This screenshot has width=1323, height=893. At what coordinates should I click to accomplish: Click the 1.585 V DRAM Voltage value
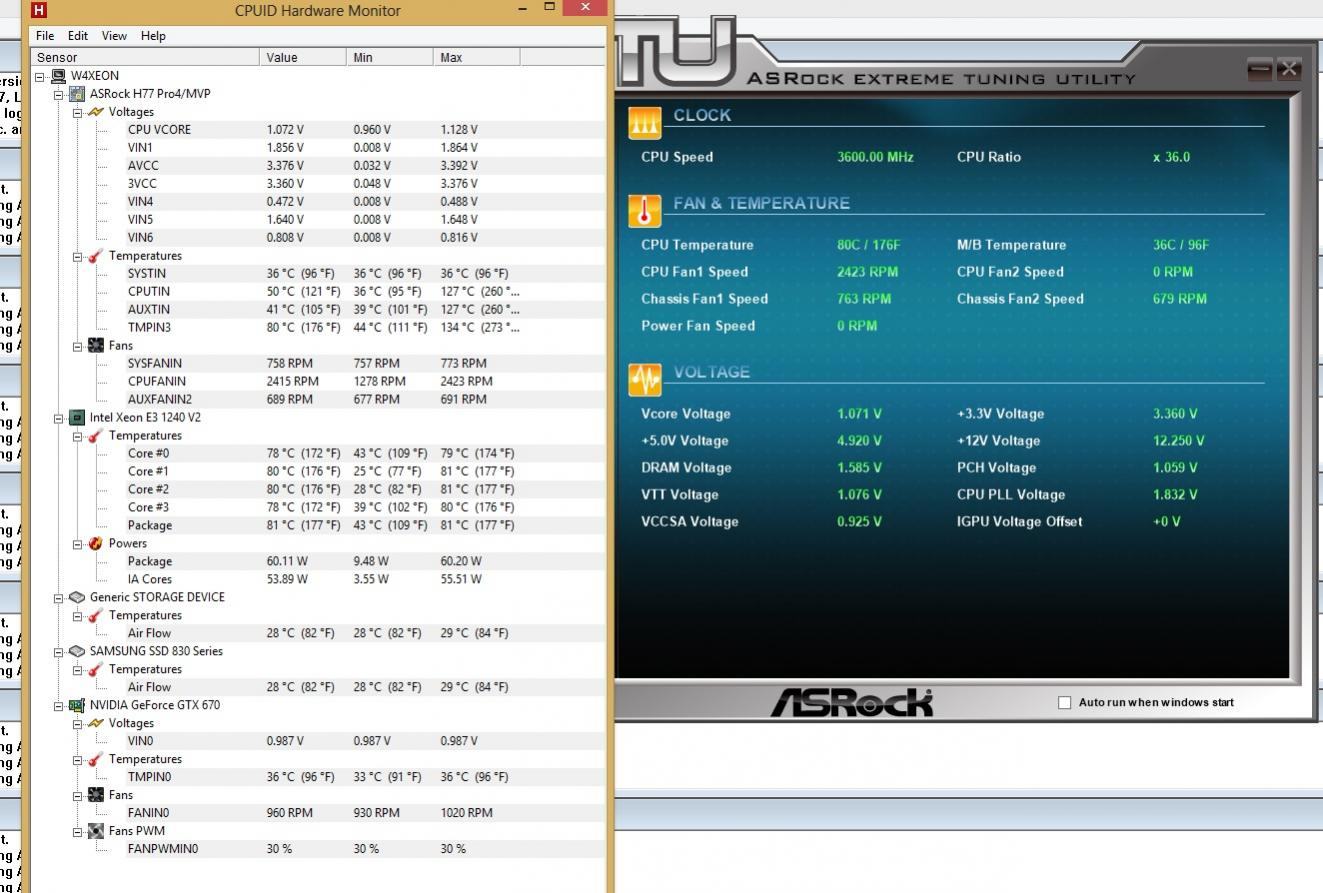860,468
